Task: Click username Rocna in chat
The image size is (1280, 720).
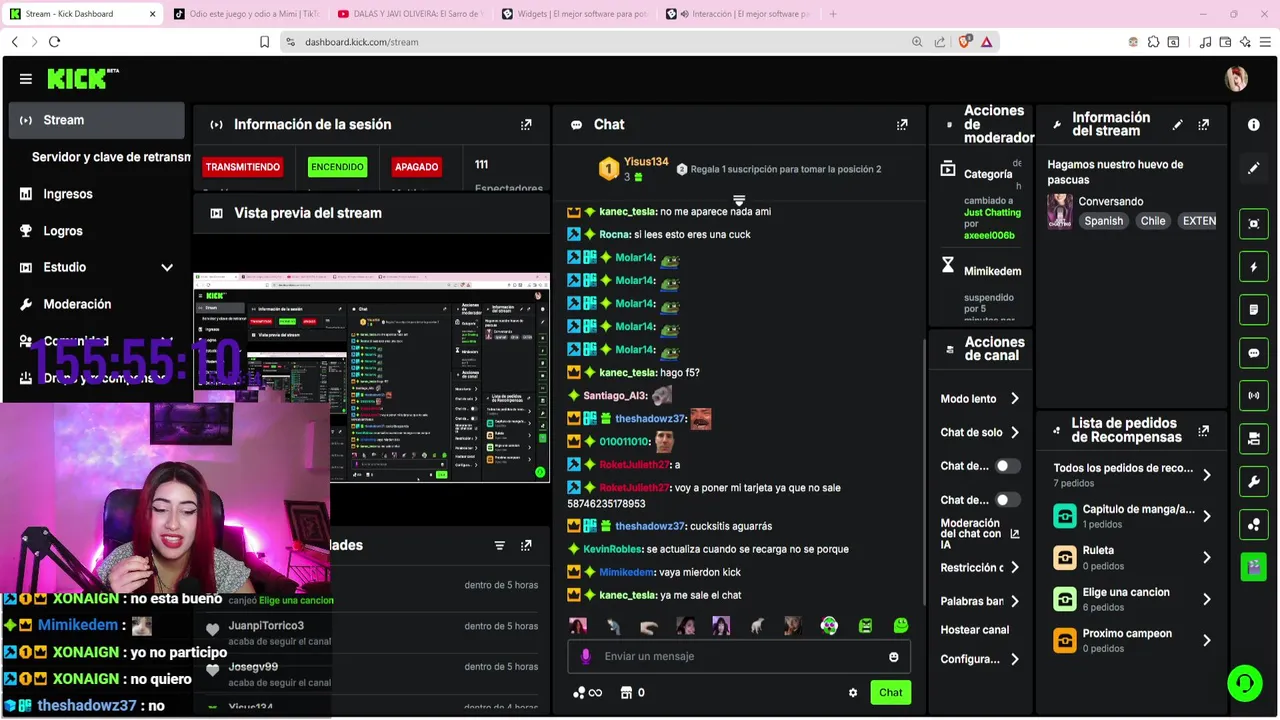Action: [615, 235]
